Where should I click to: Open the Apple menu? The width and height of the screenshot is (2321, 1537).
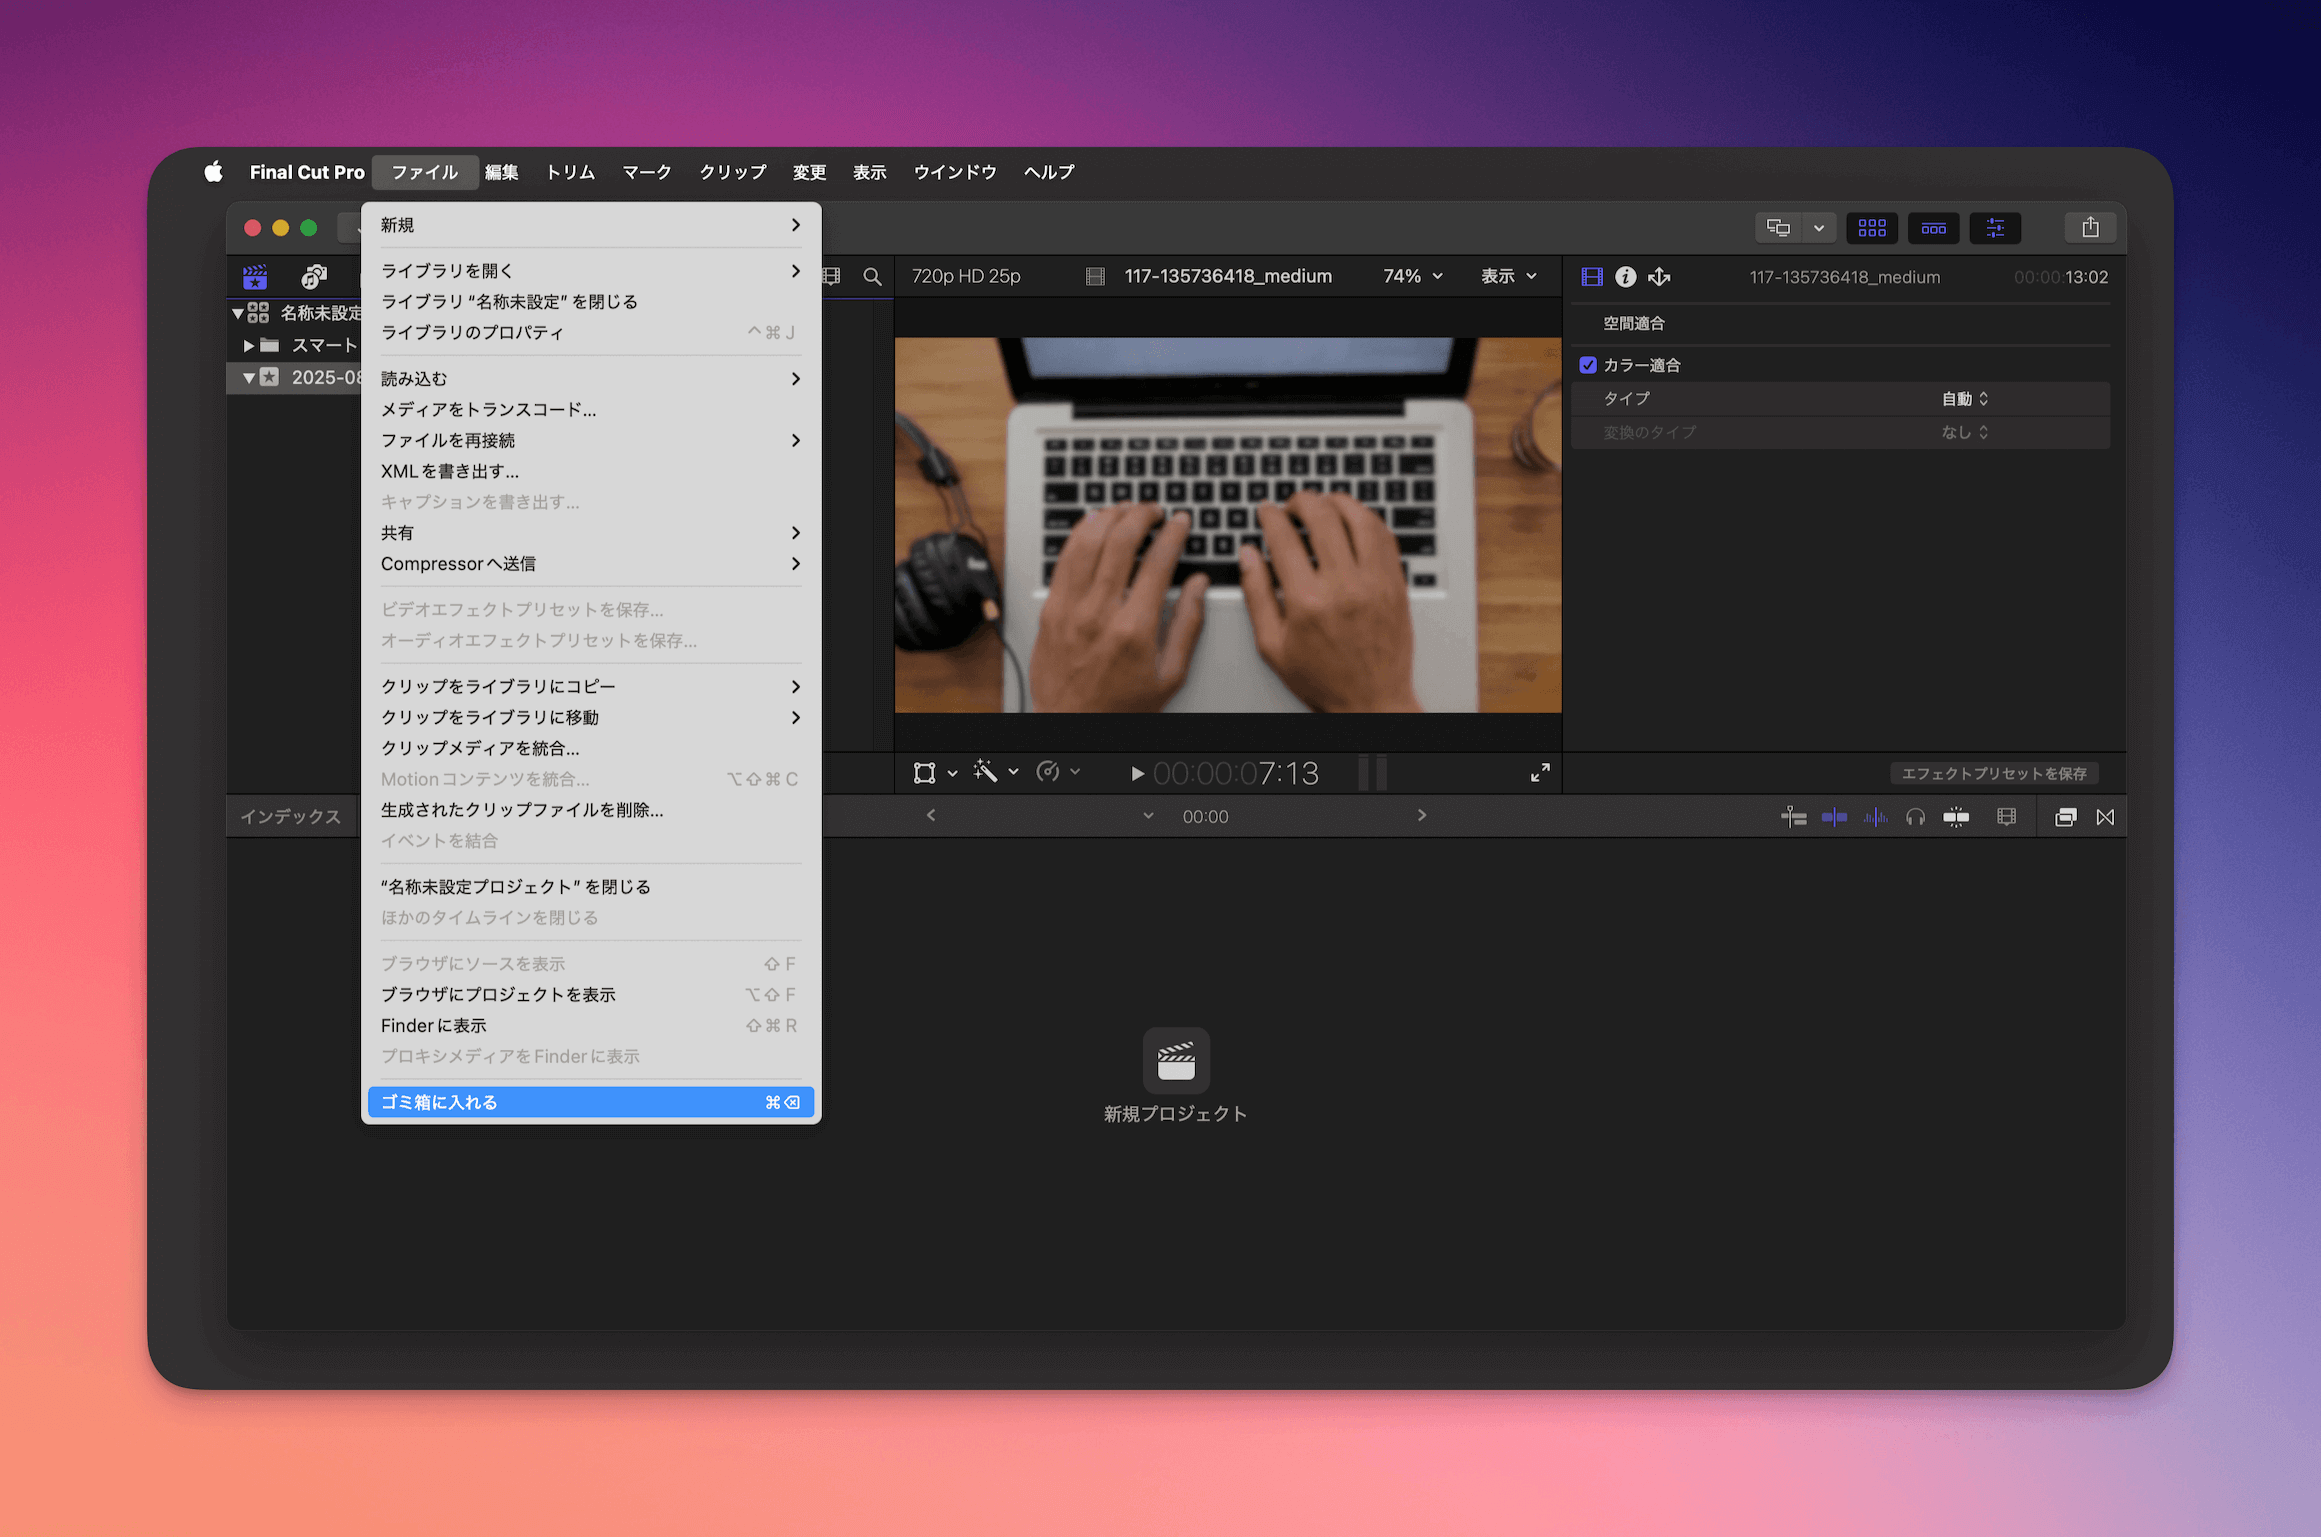coord(213,172)
